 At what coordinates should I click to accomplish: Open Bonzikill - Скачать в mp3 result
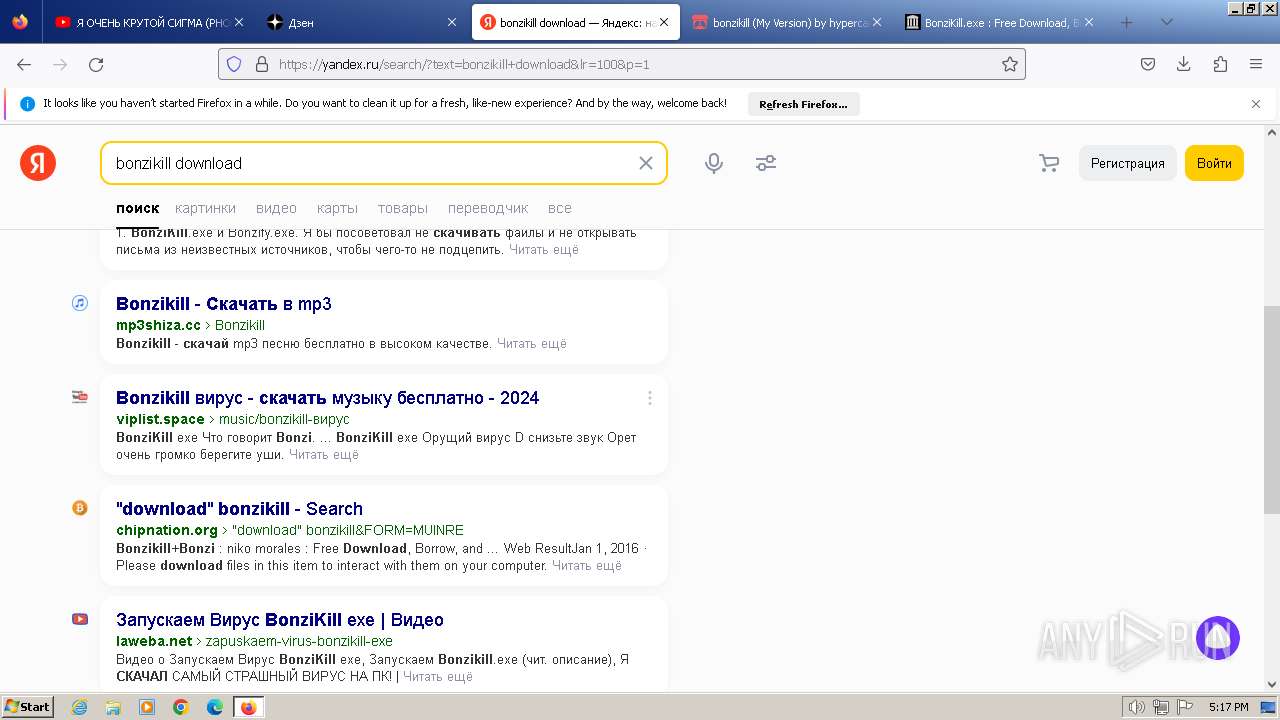point(224,304)
